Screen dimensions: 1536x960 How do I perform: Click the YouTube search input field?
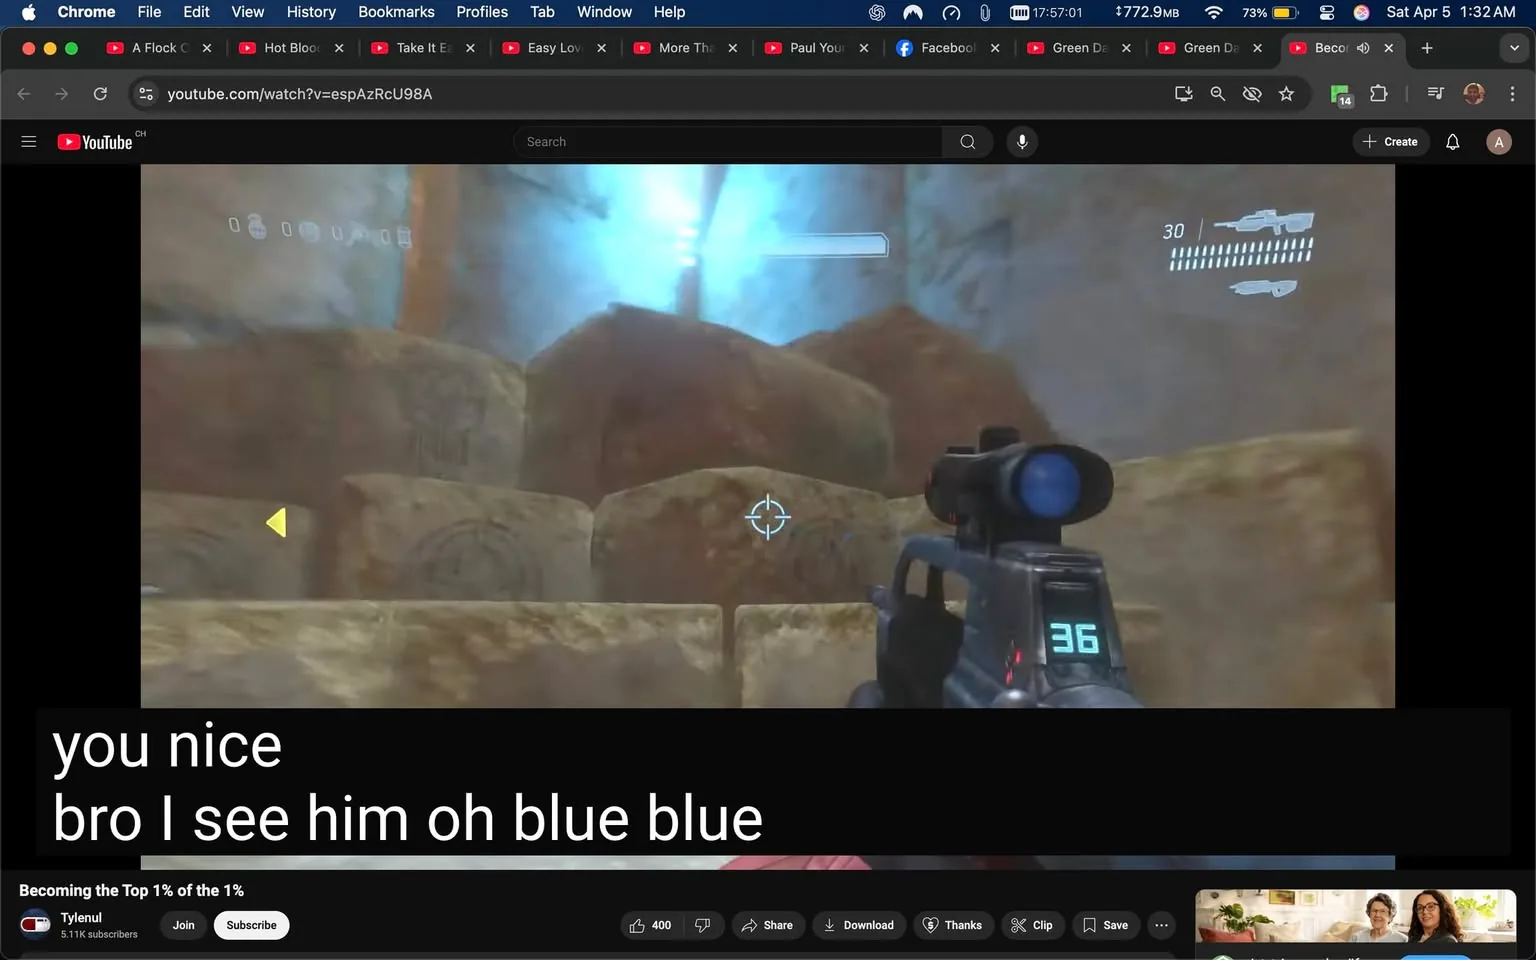click(x=728, y=142)
